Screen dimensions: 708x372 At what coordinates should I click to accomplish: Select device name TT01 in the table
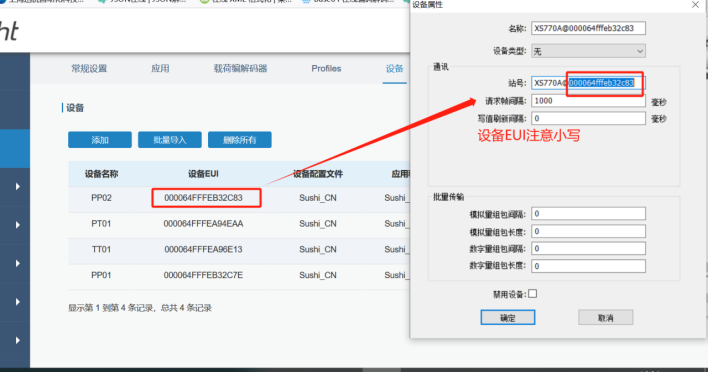(101, 249)
